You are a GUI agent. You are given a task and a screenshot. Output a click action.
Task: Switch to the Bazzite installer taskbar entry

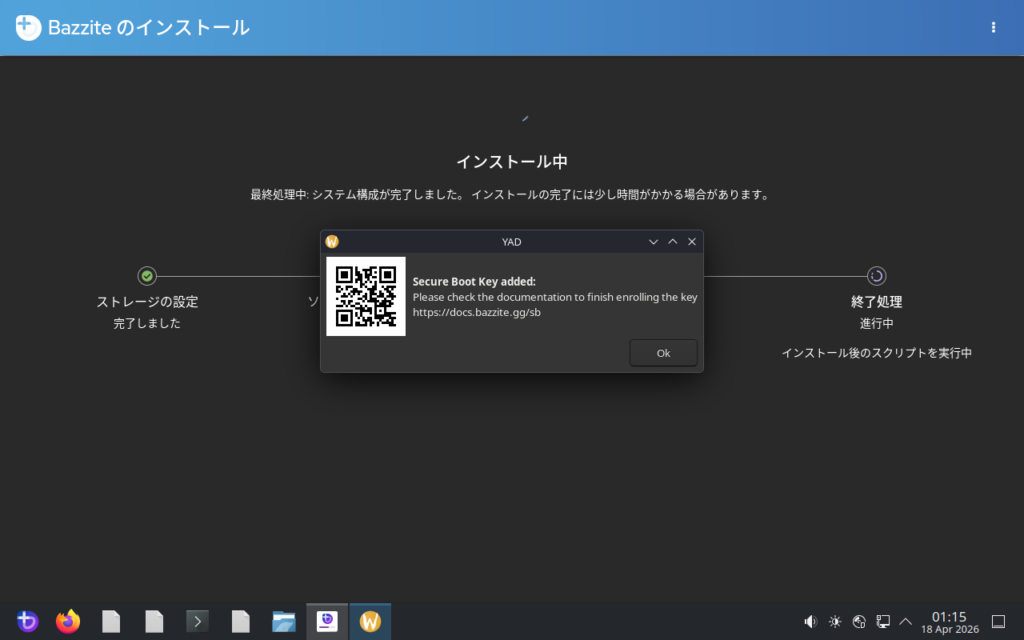(x=327, y=622)
